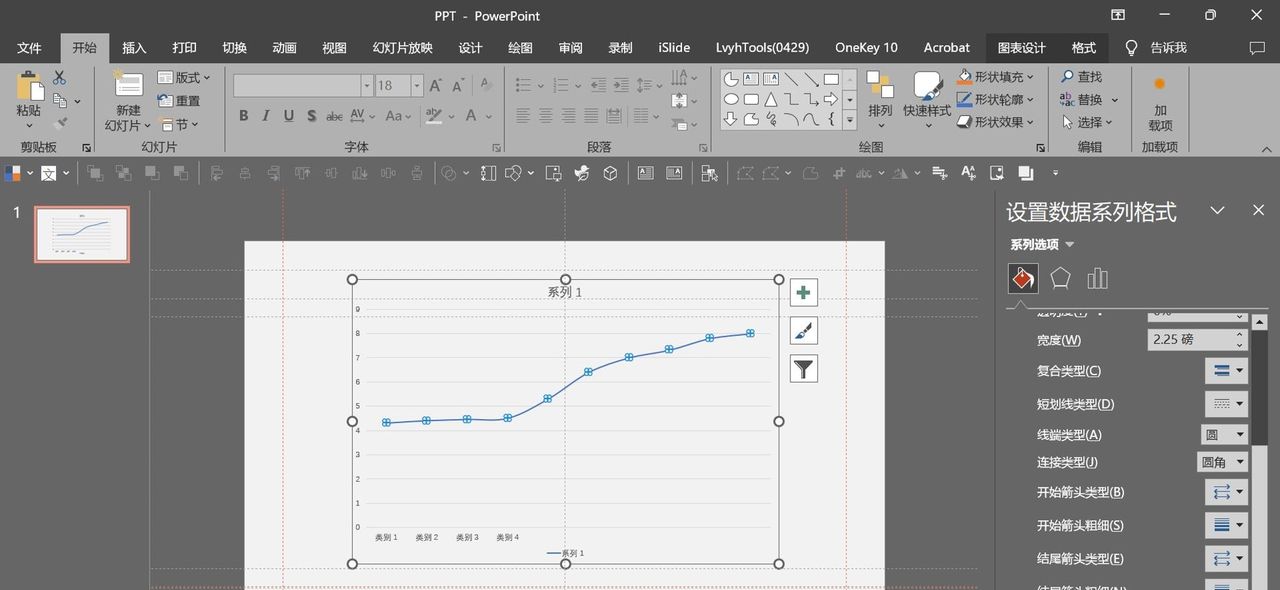This screenshot has height=590, width=1280.
Task: Toggle Bold formatting
Action: (243, 116)
